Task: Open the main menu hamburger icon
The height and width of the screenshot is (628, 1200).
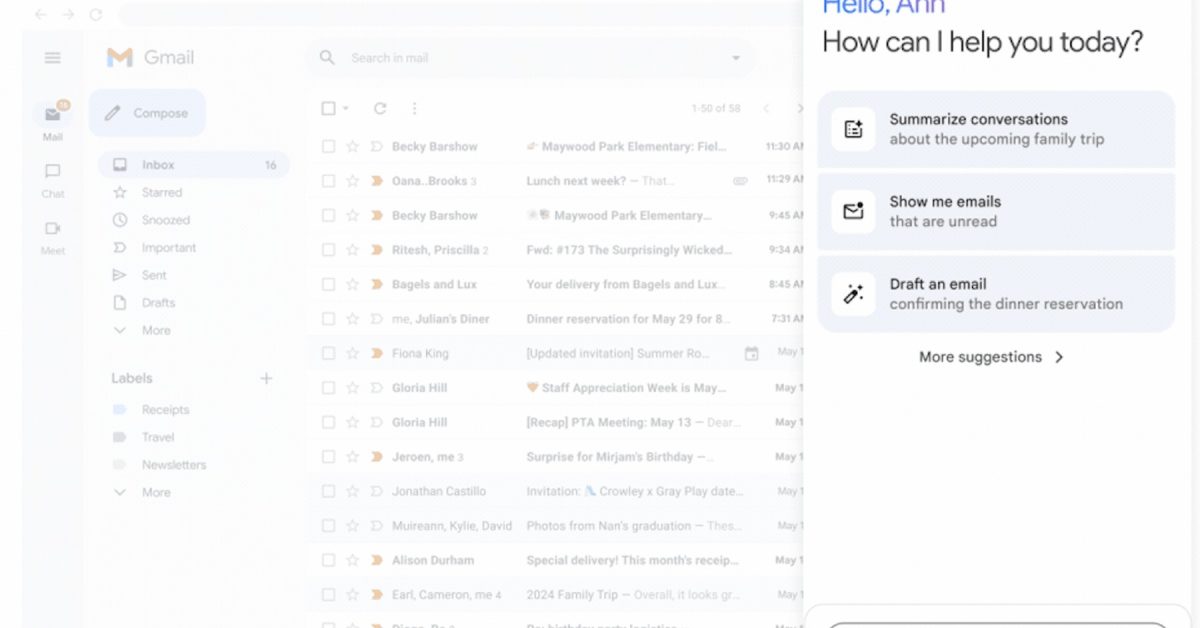Action: coord(53,58)
